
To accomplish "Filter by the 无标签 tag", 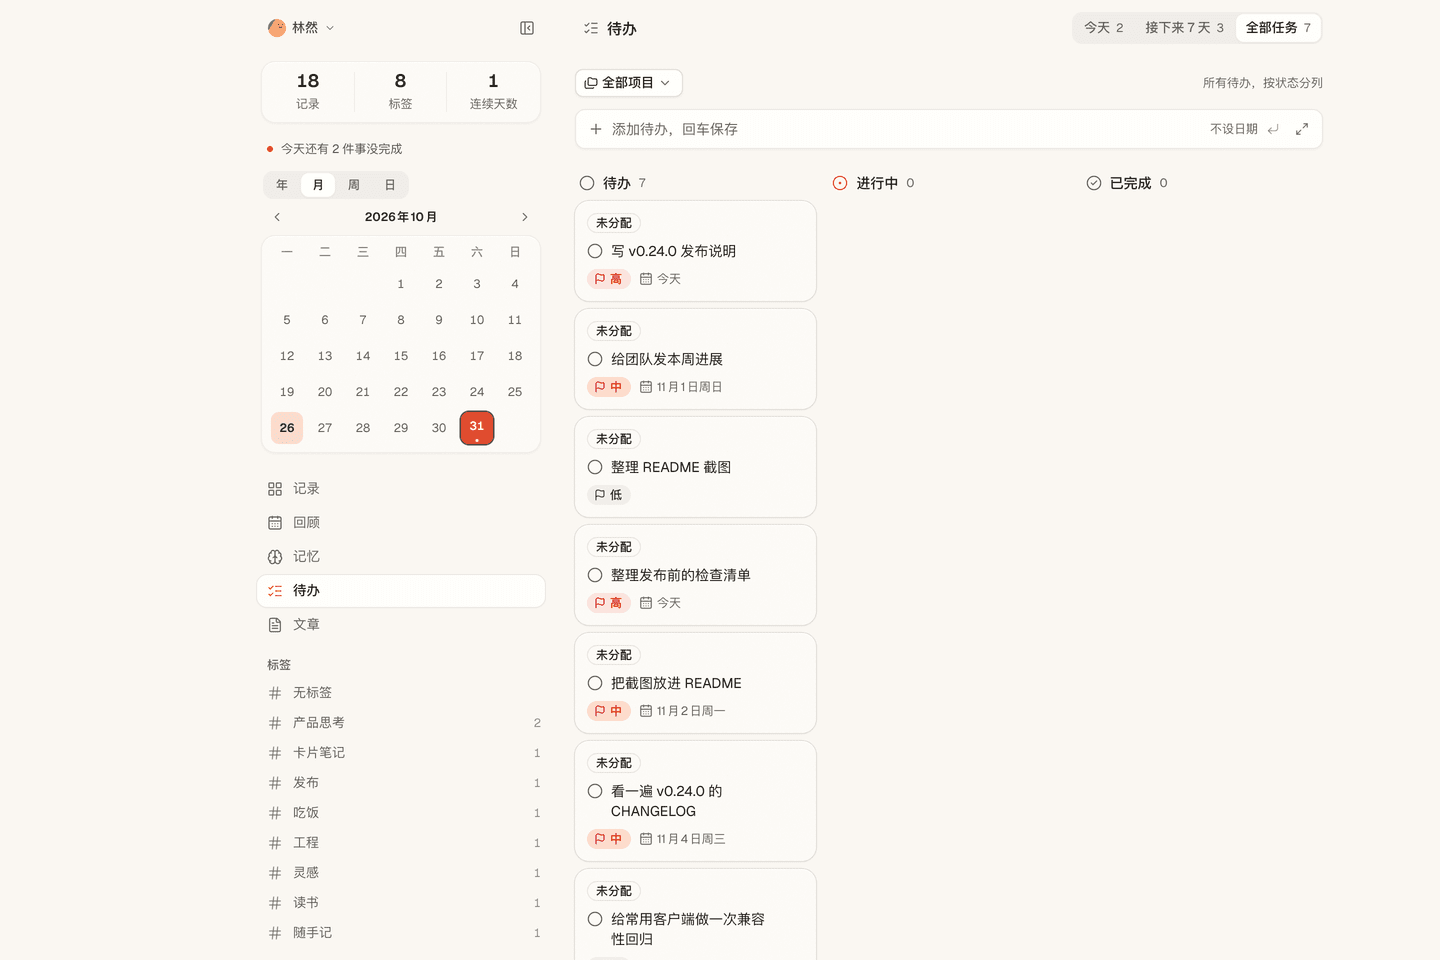I will pyautogui.click(x=404, y=693).
